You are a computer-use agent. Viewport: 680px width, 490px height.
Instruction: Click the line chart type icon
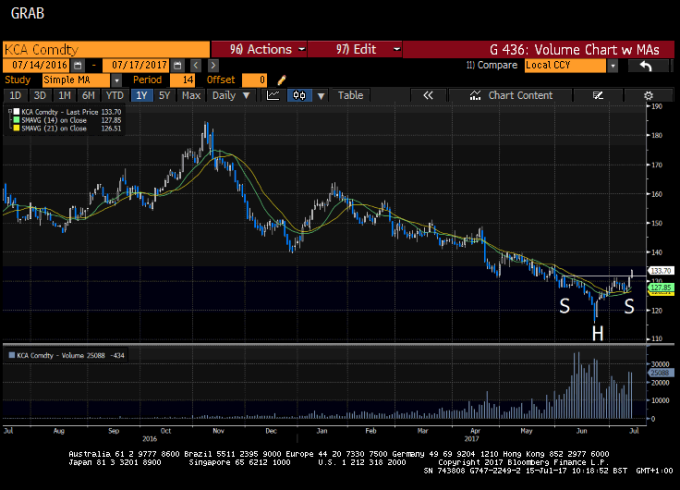click(x=273, y=95)
